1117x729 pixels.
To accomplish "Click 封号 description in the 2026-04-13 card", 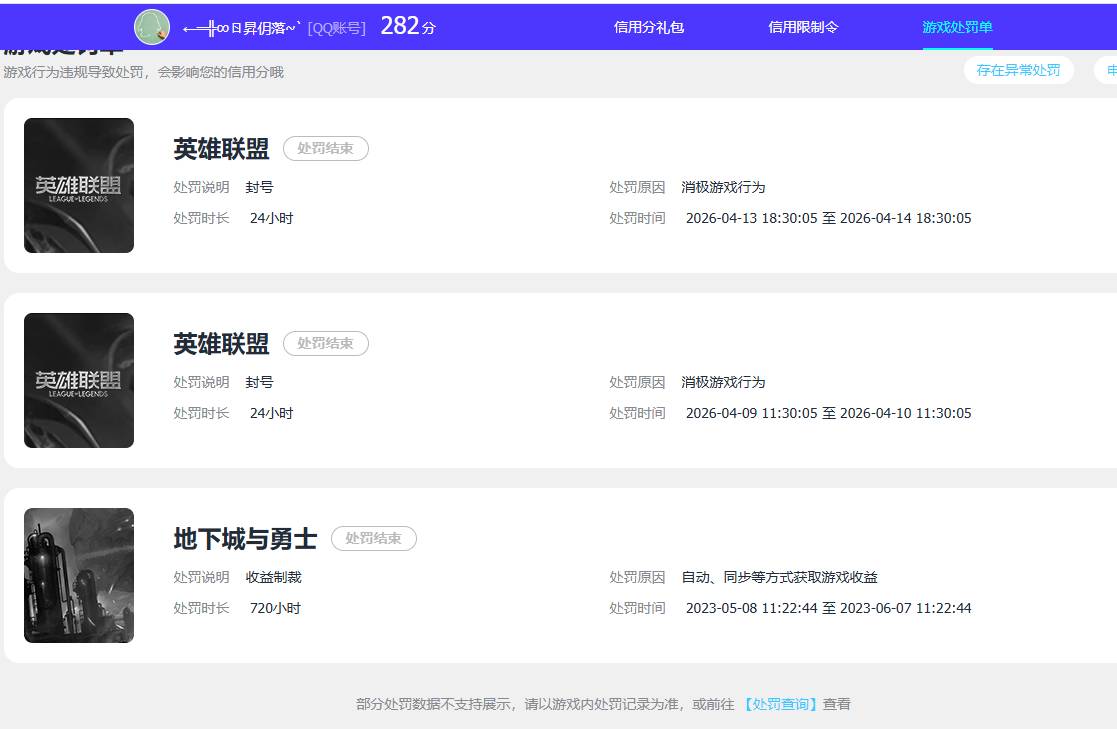I will (259, 187).
